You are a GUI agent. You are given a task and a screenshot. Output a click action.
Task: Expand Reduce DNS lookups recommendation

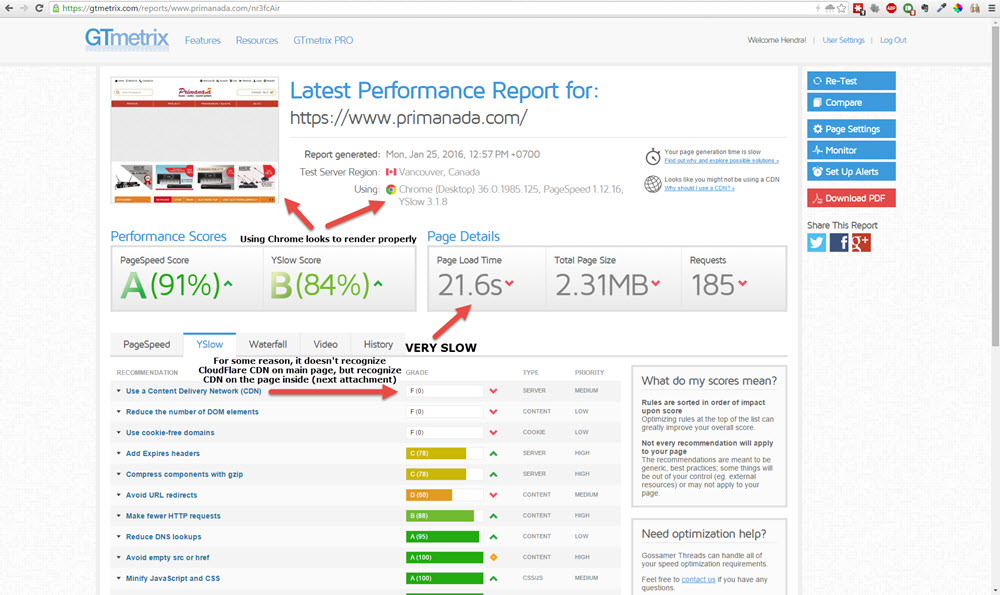click(x=163, y=537)
